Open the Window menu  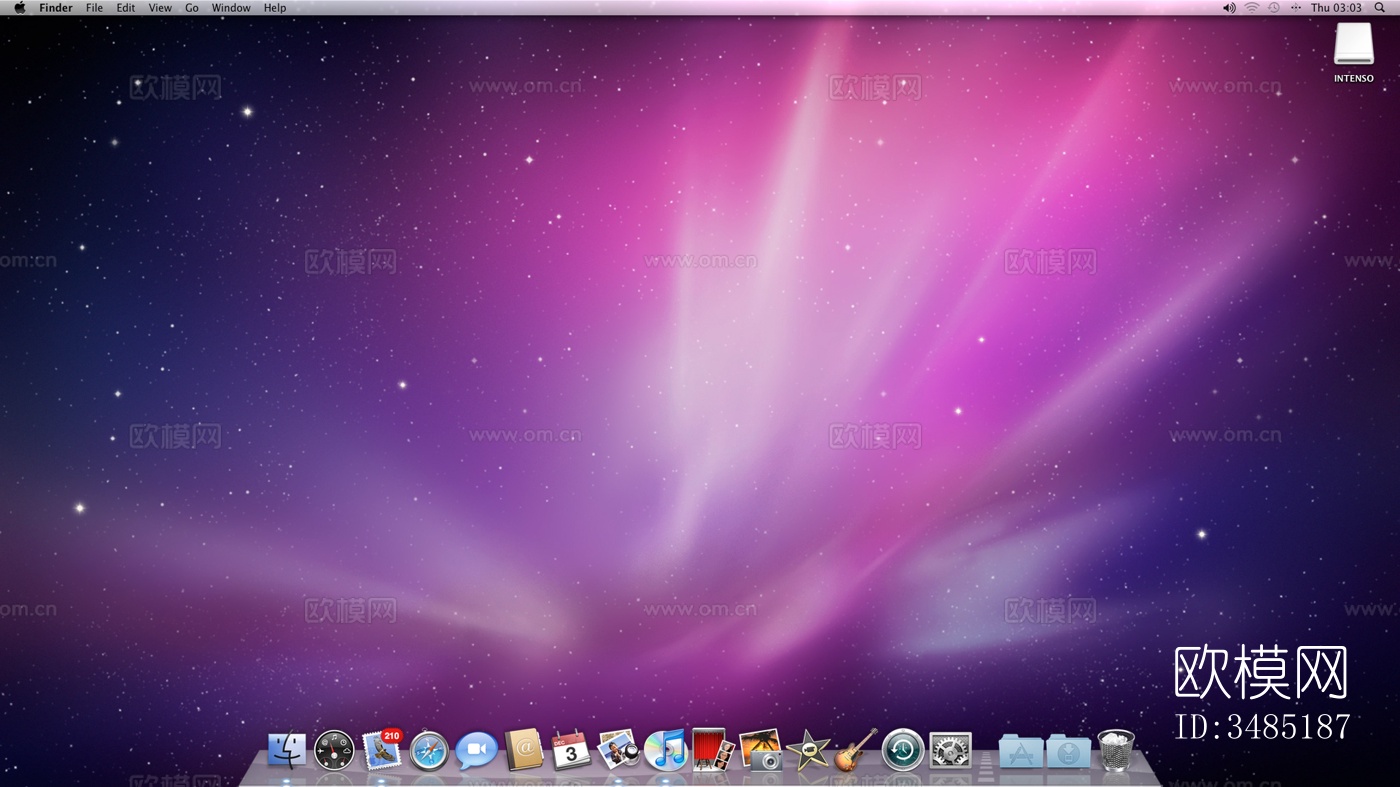231,8
